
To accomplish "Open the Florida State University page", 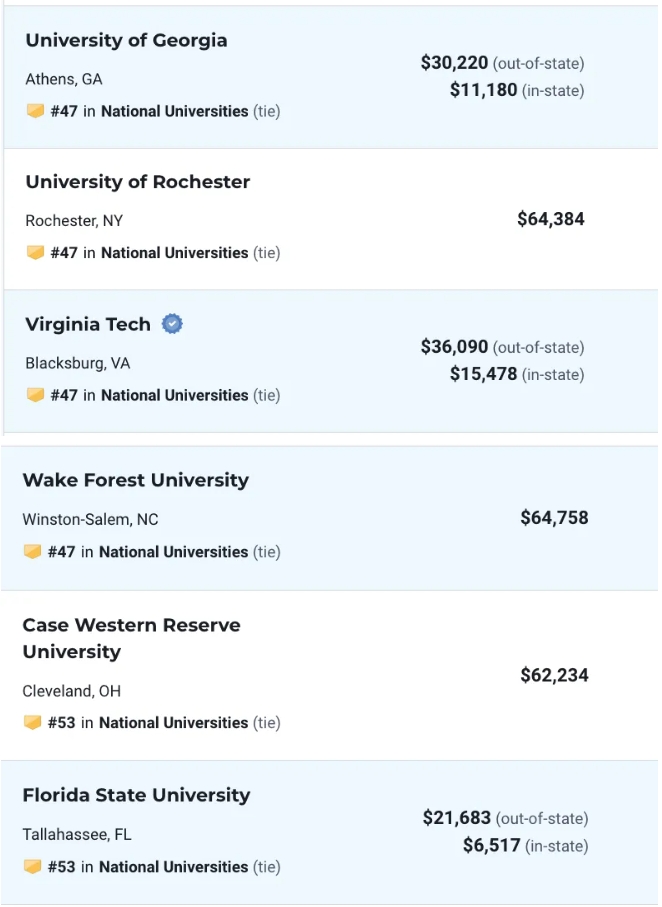I will click(136, 796).
